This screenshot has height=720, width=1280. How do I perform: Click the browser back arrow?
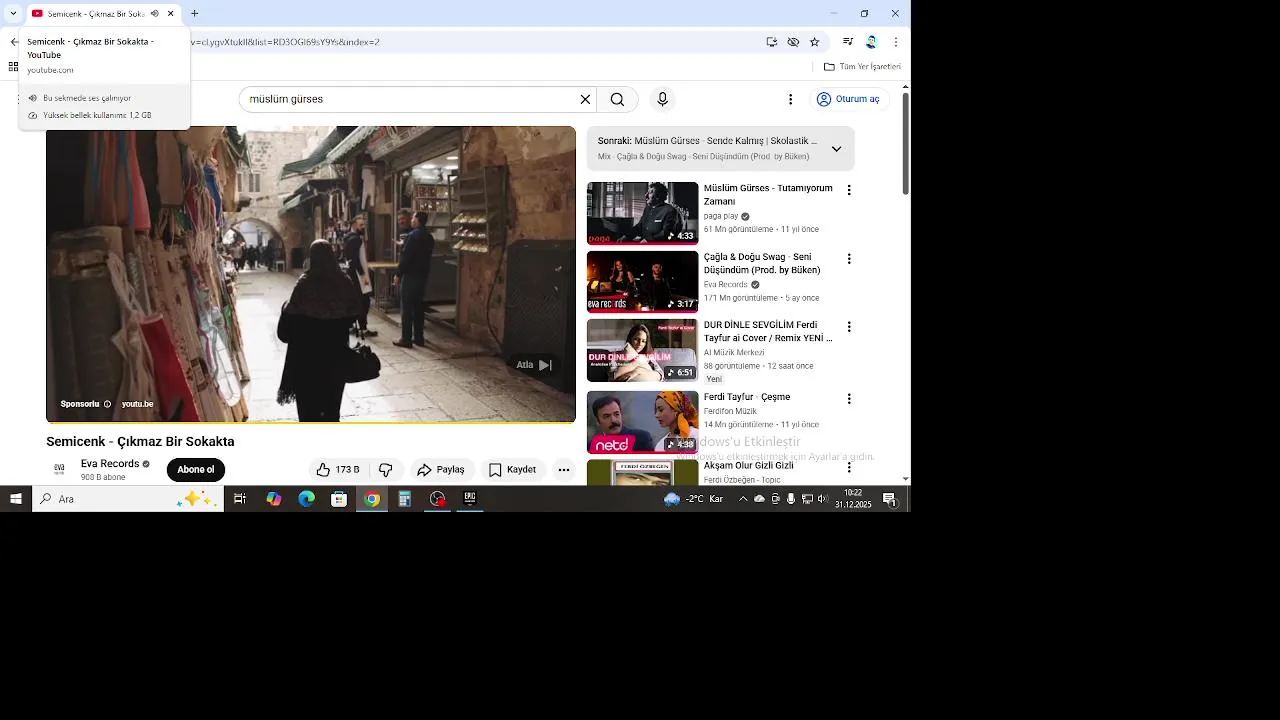(x=13, y=42)
